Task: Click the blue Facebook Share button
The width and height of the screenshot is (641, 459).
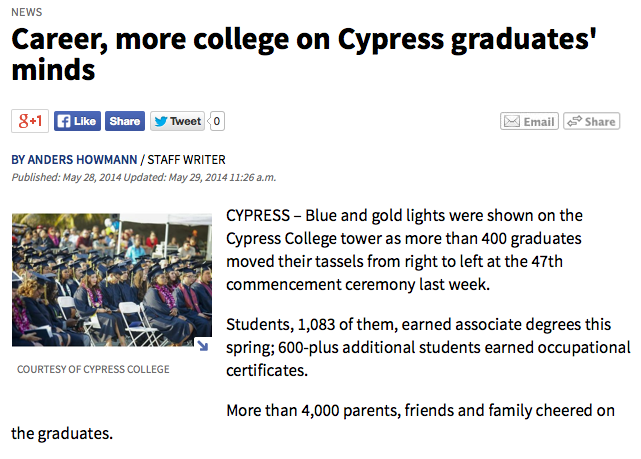Action: pos(125,121)
